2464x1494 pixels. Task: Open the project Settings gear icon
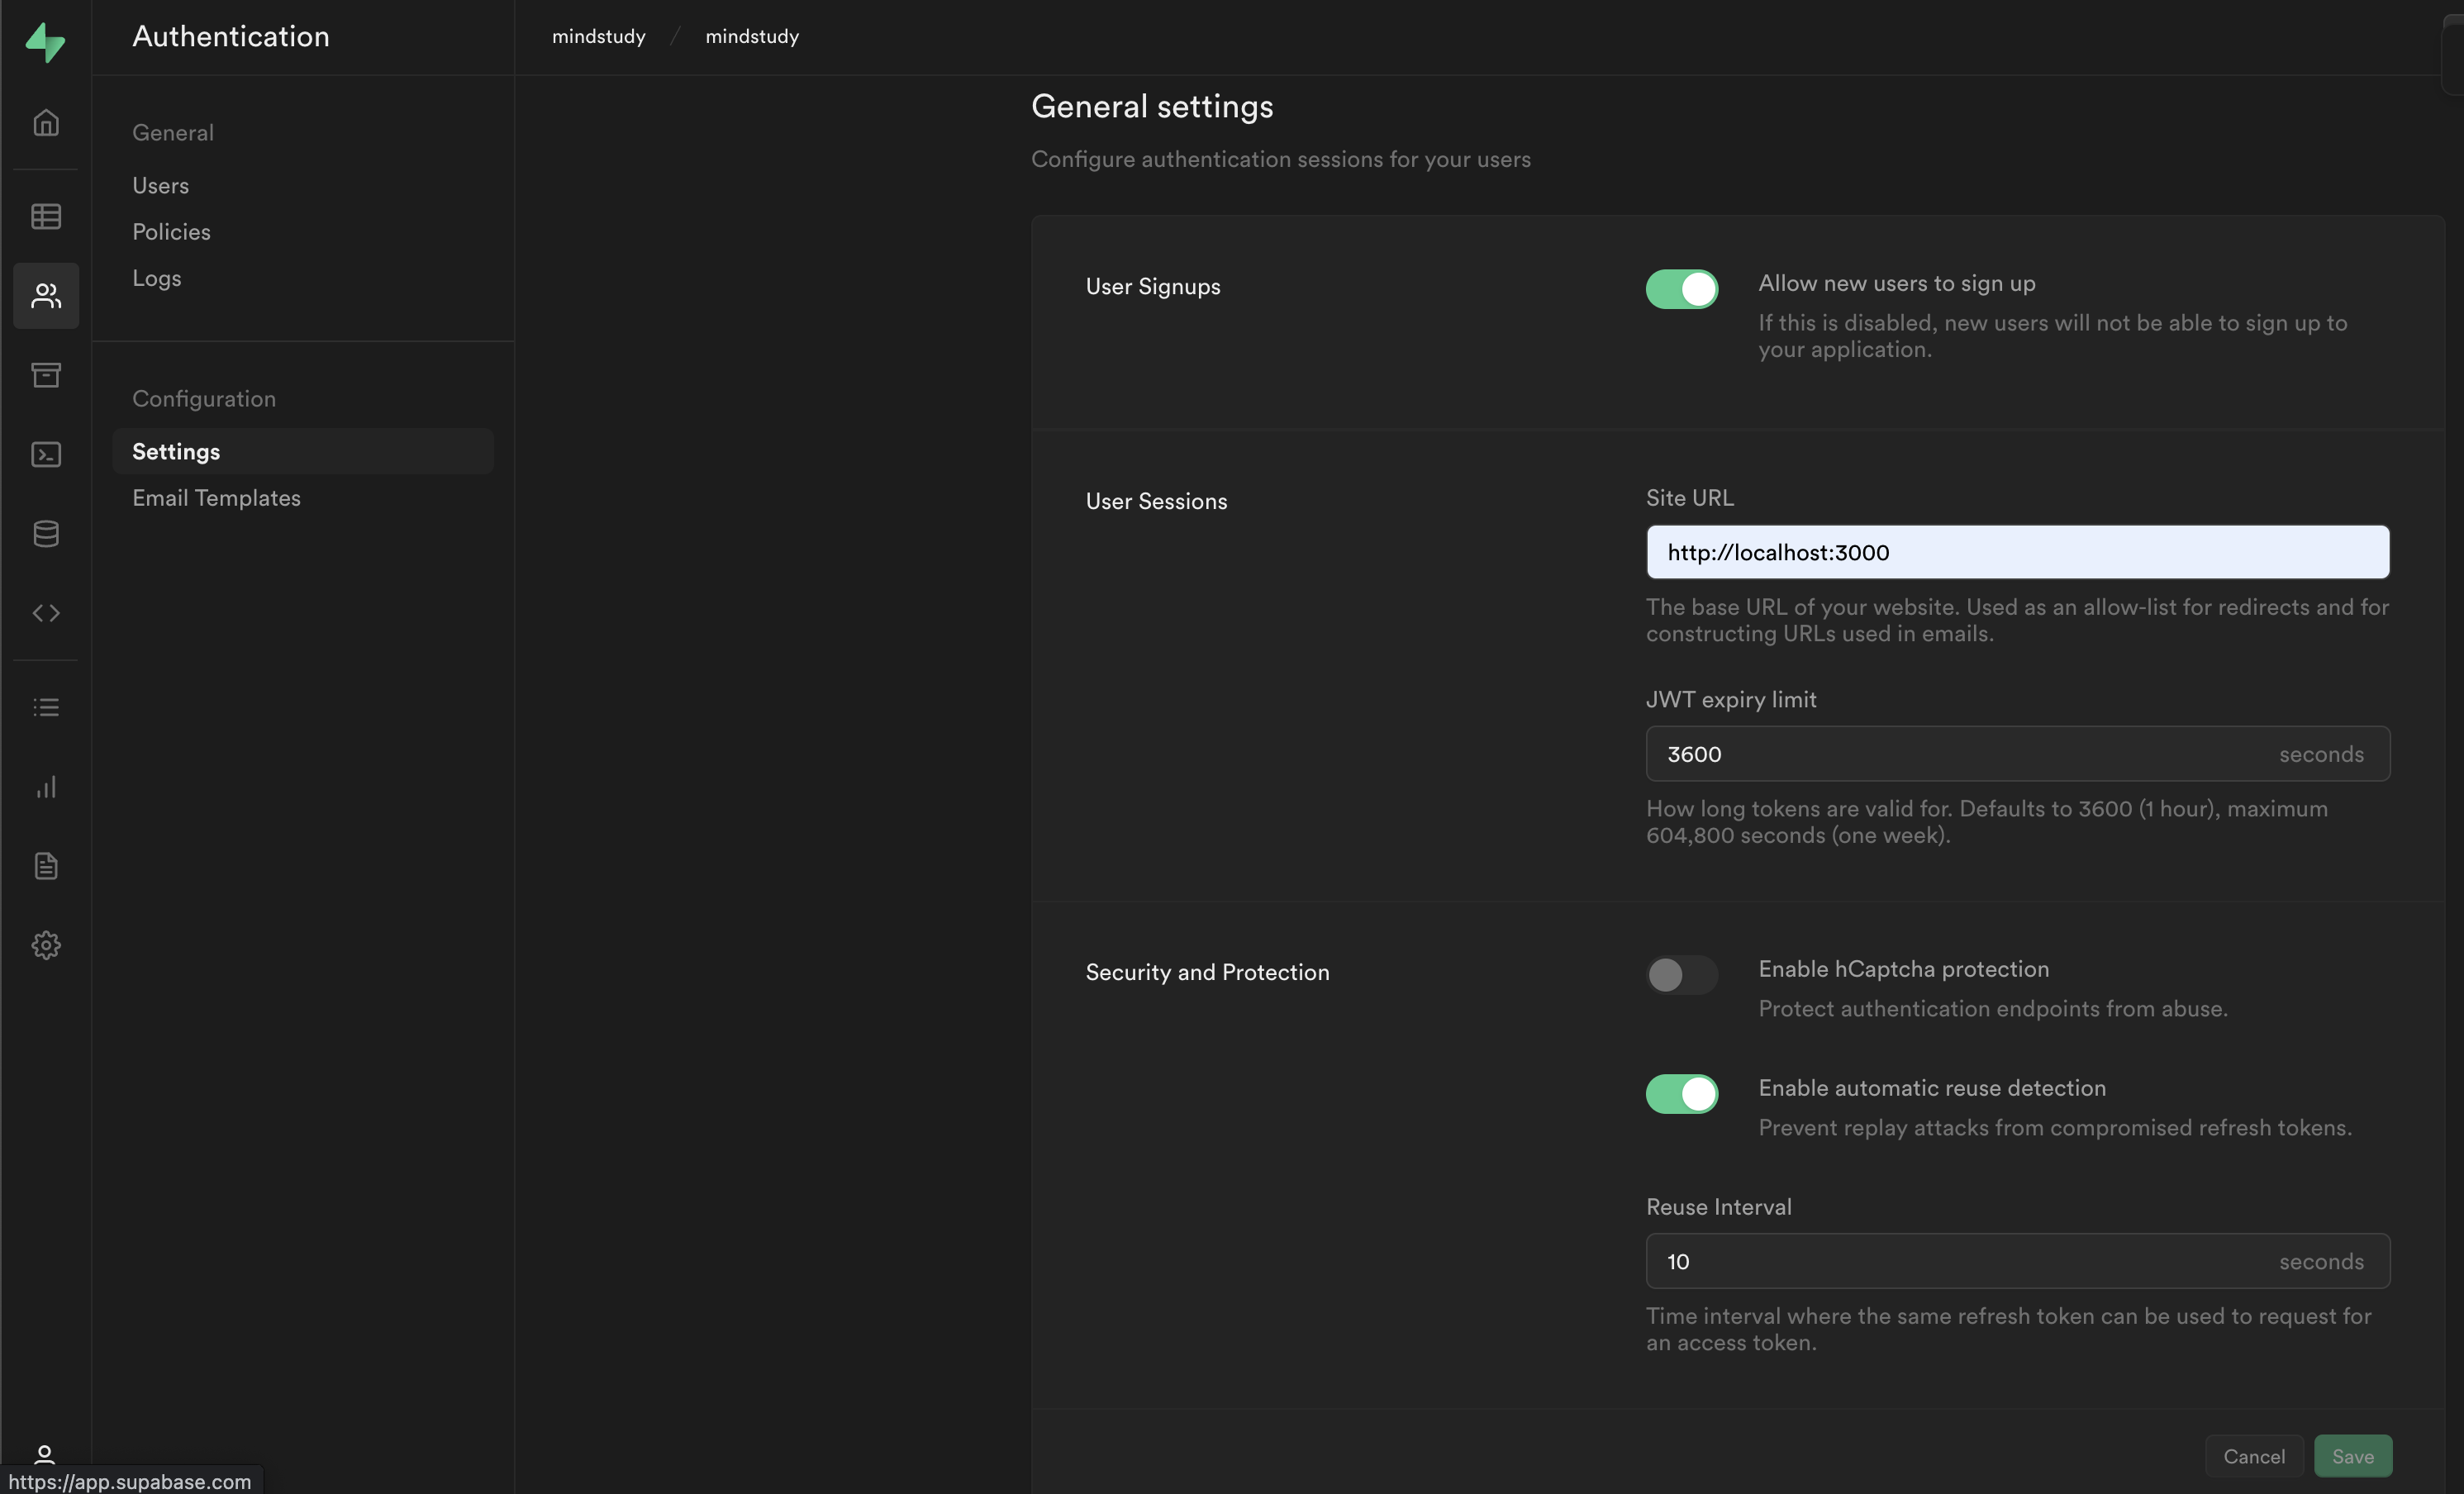(x=46, y=944)
